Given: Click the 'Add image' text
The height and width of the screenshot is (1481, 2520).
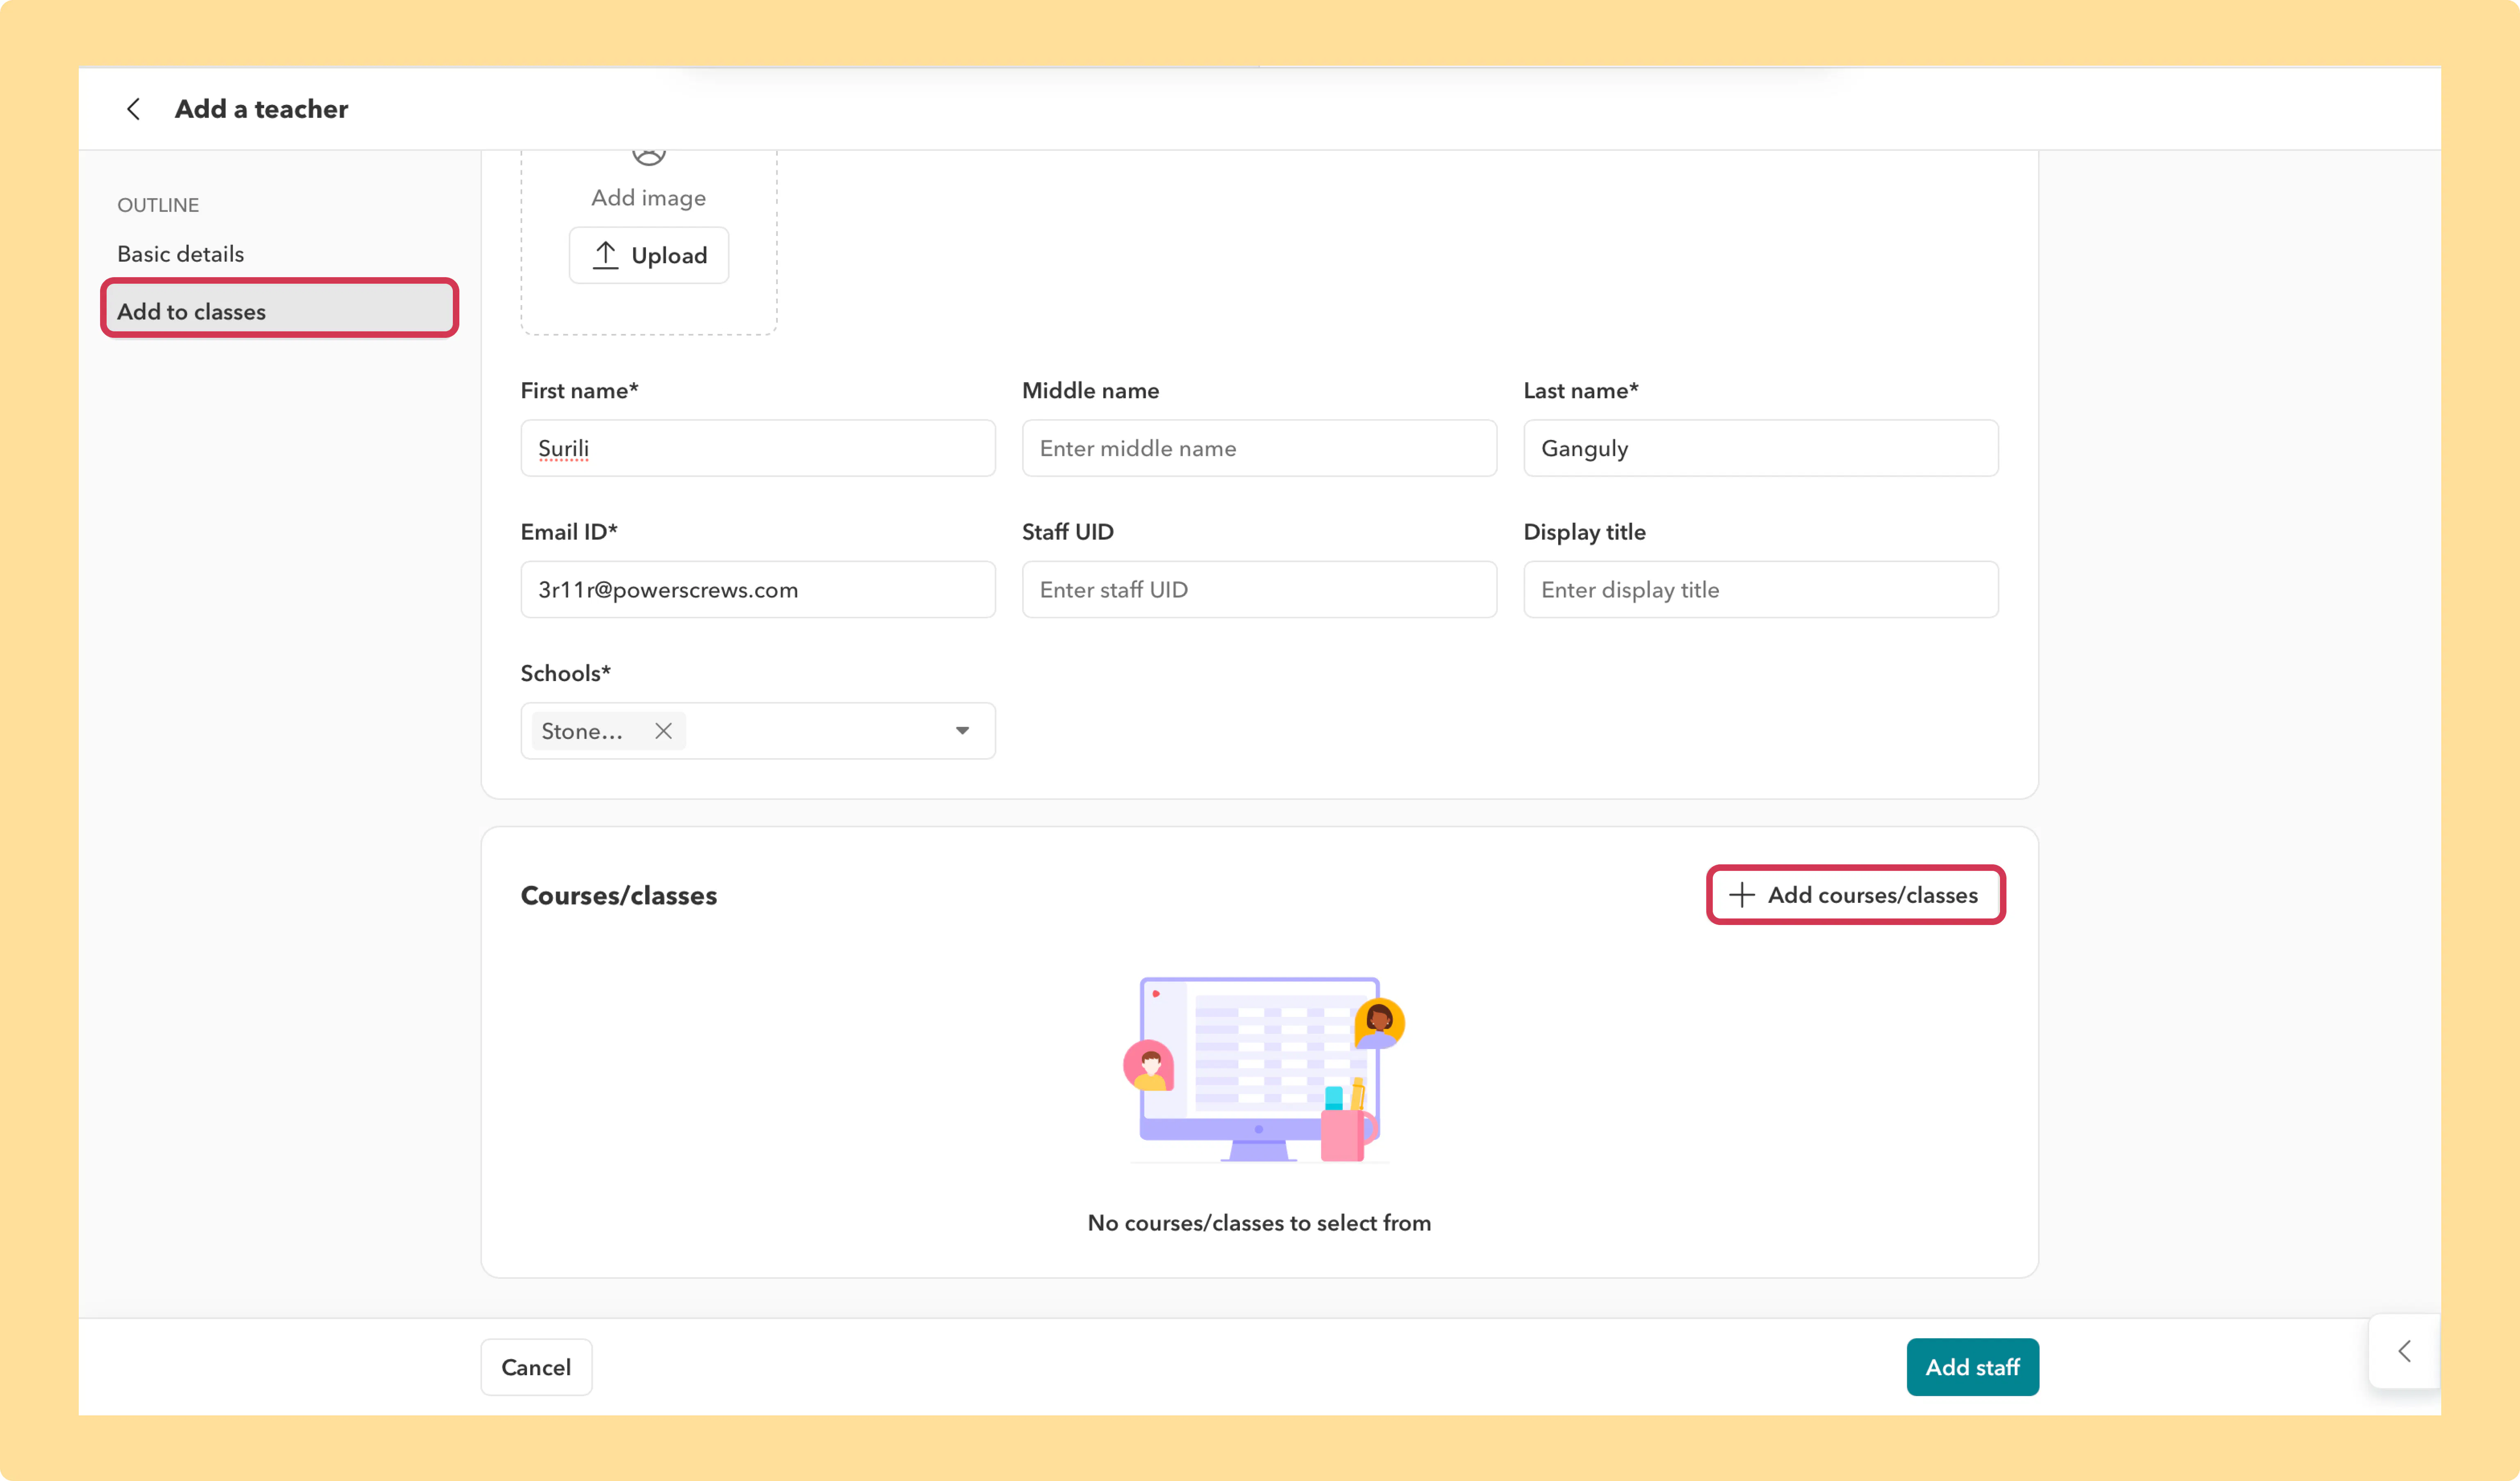Looking at the screenshot, I should (x=648, y=198).
